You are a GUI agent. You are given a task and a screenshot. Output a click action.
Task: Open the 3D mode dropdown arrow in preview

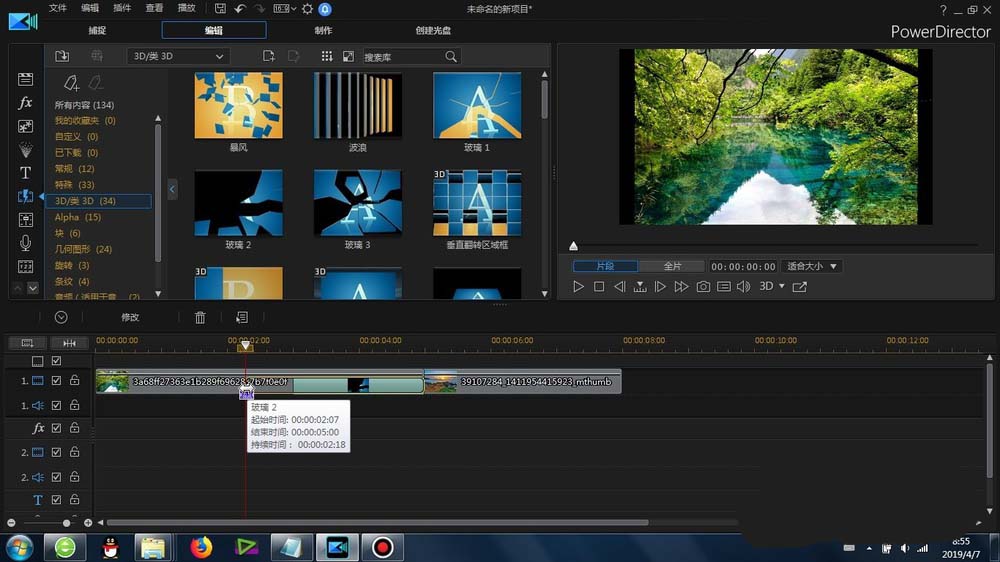(782, 286)
